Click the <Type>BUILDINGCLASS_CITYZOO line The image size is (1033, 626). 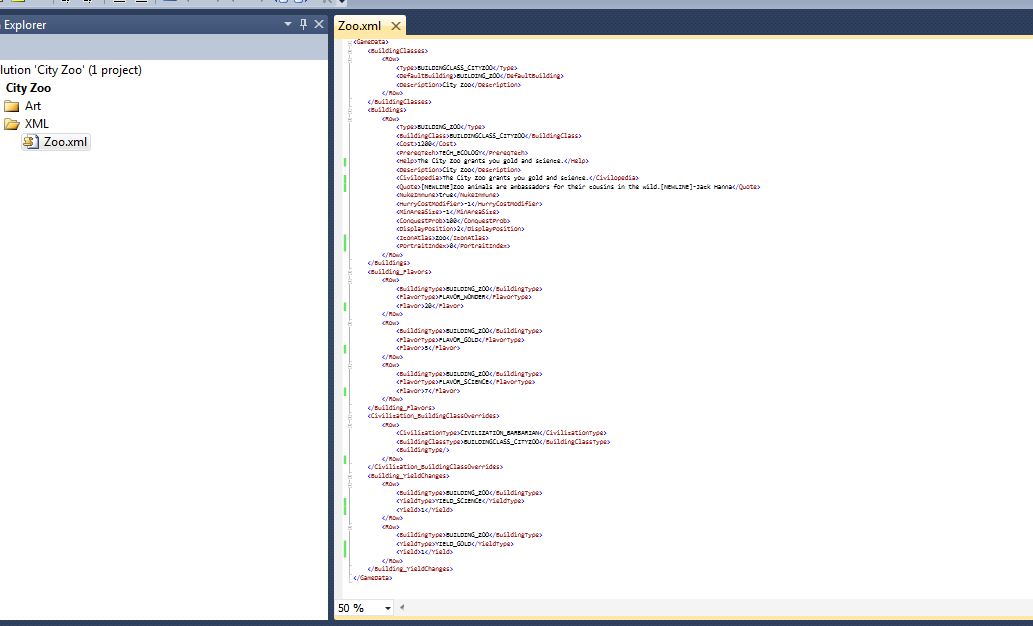coord(457,68)
